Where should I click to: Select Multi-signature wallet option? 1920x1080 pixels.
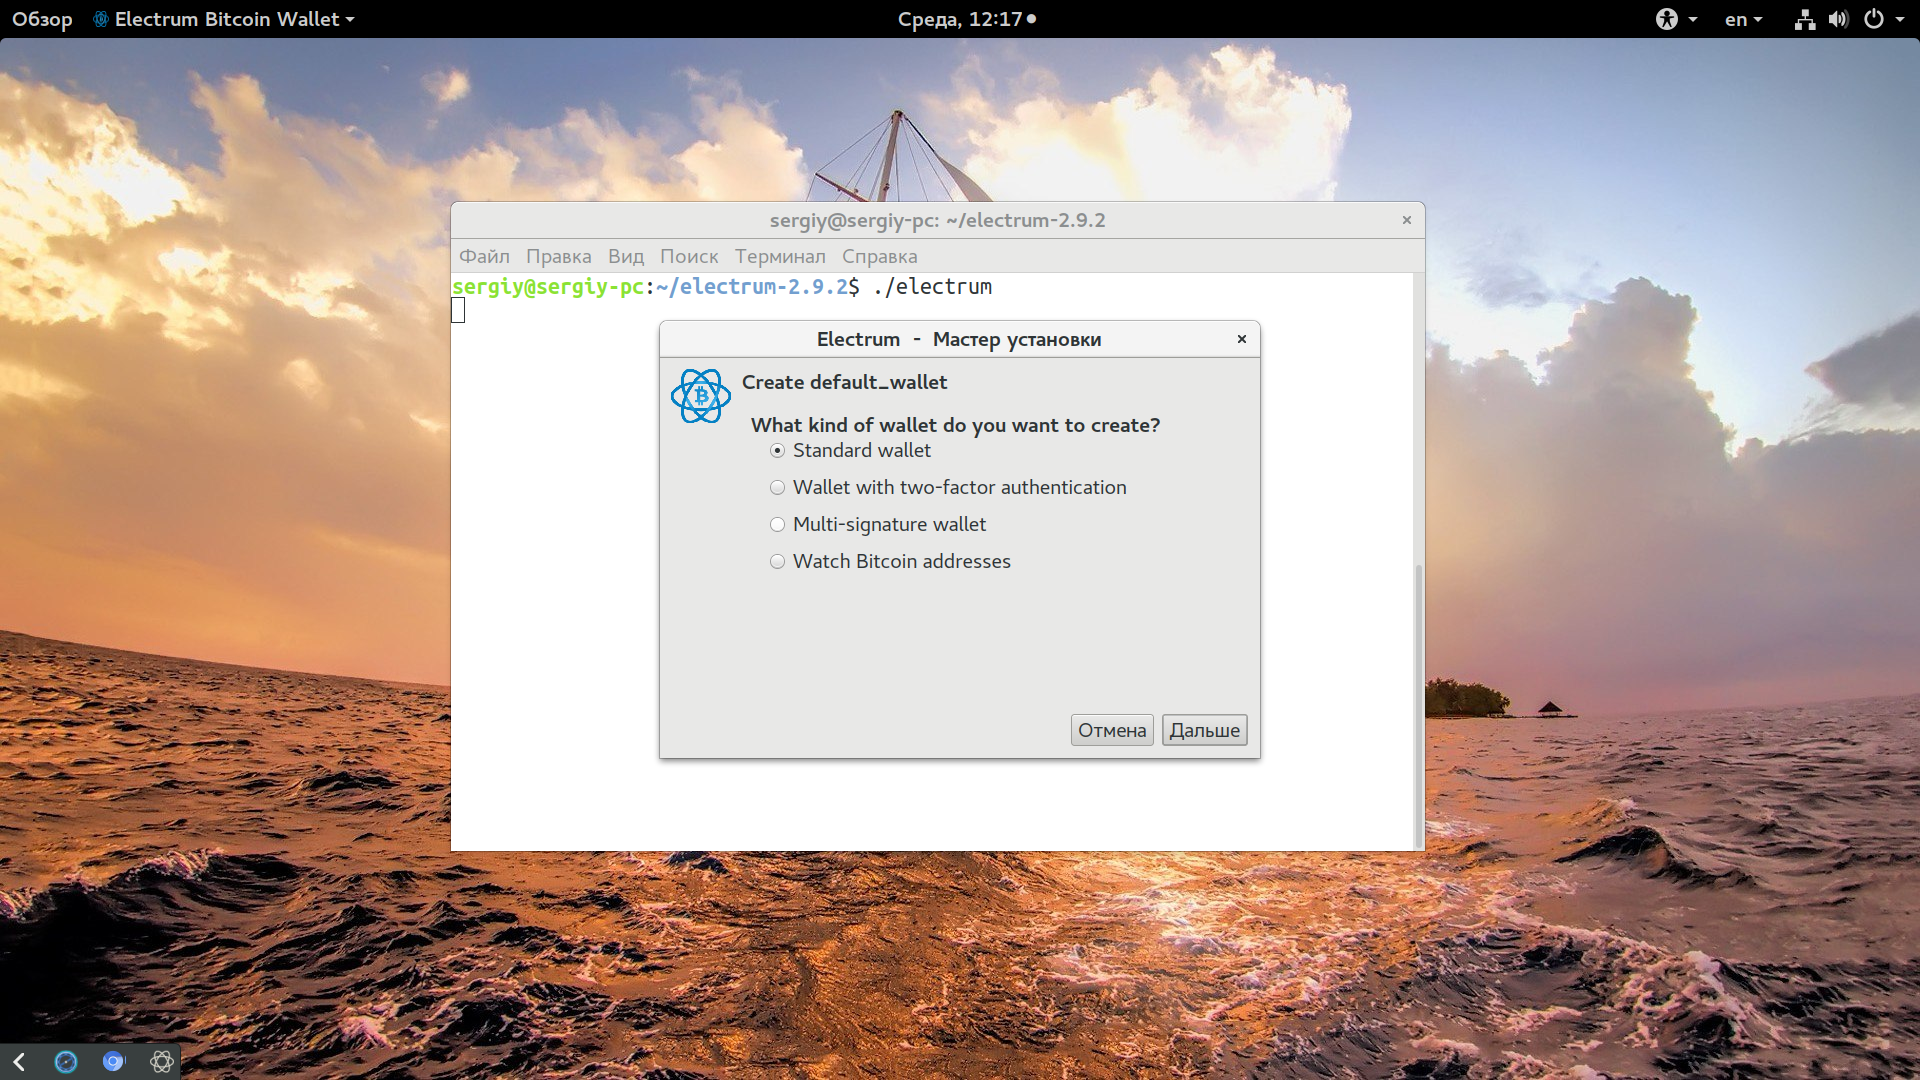(775, 524)
